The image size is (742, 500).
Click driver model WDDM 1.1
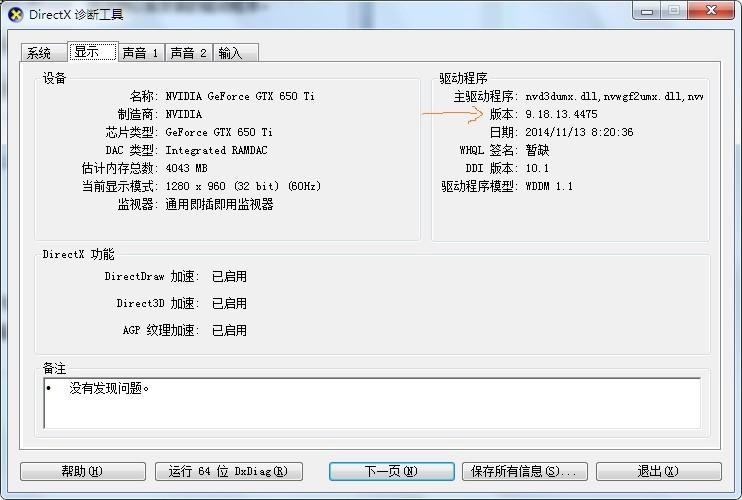549,186
